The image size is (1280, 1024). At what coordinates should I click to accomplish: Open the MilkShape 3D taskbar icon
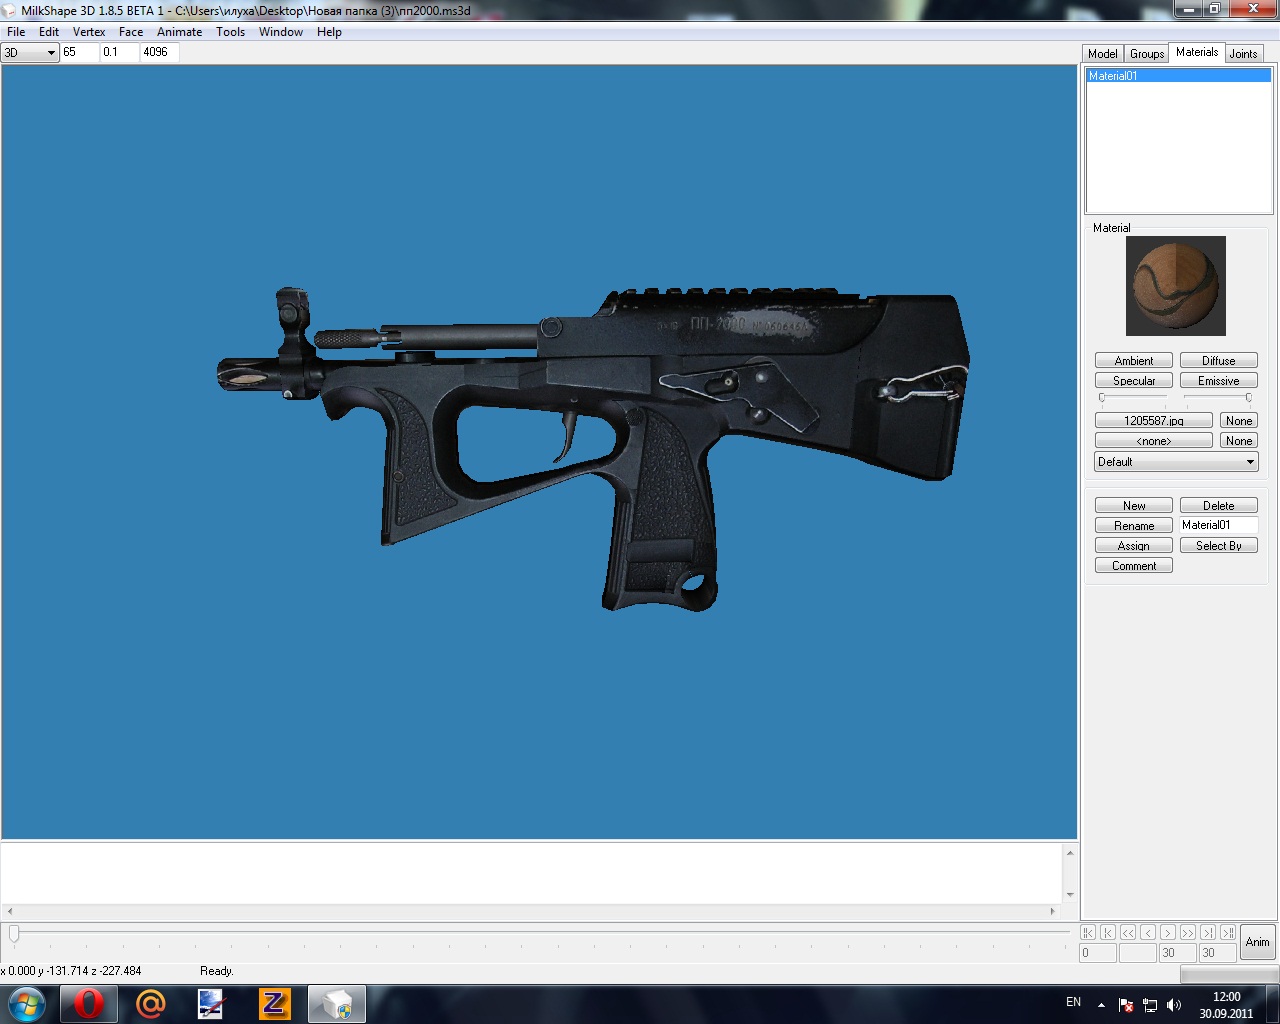[336, 1003]
